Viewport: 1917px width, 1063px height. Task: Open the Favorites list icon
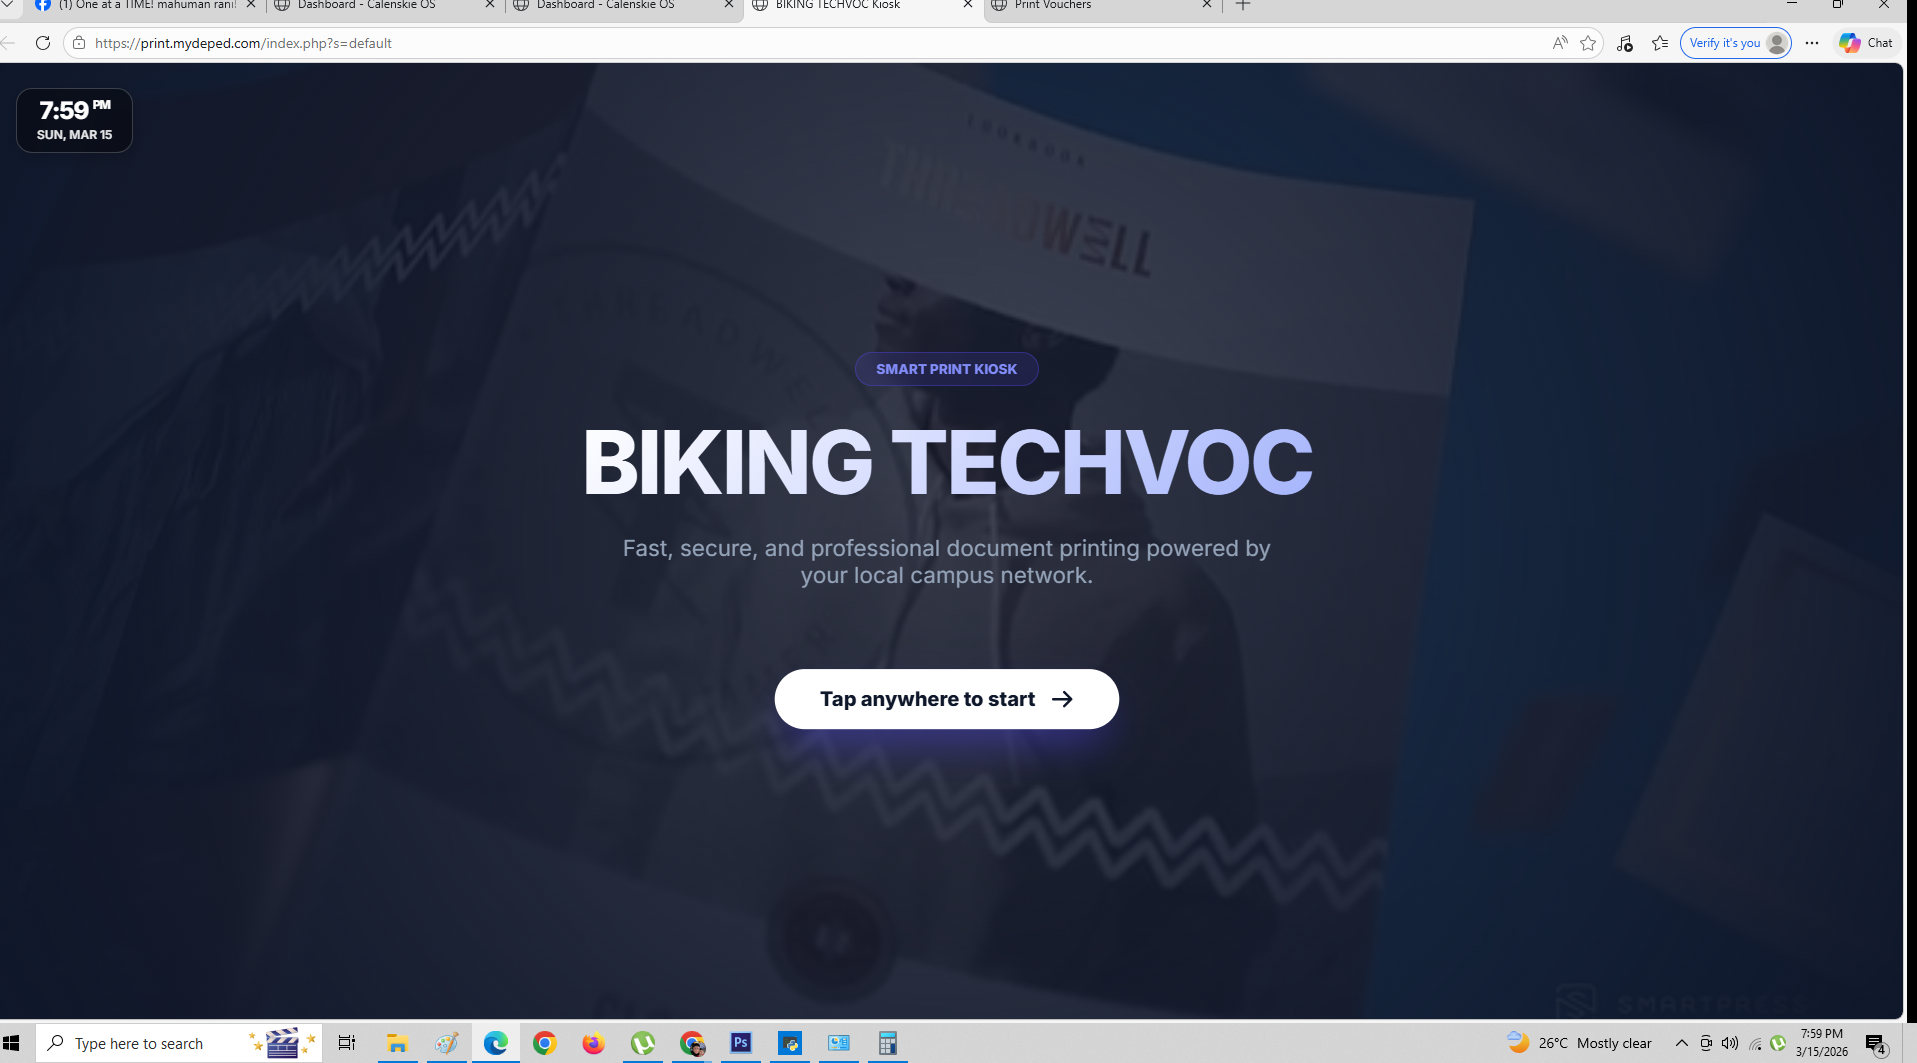(1660, 43)
